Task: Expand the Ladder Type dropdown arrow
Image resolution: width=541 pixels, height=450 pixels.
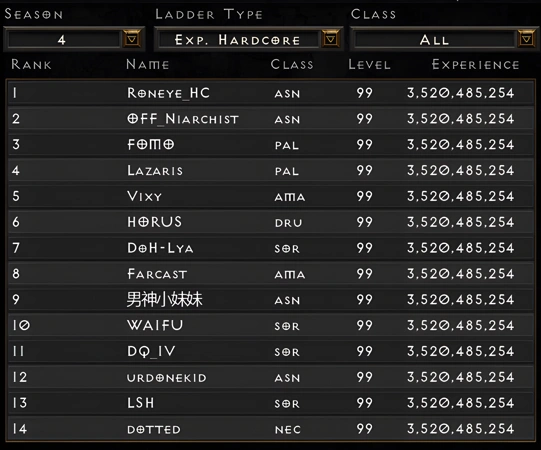Action: click(x=330, y=39)
